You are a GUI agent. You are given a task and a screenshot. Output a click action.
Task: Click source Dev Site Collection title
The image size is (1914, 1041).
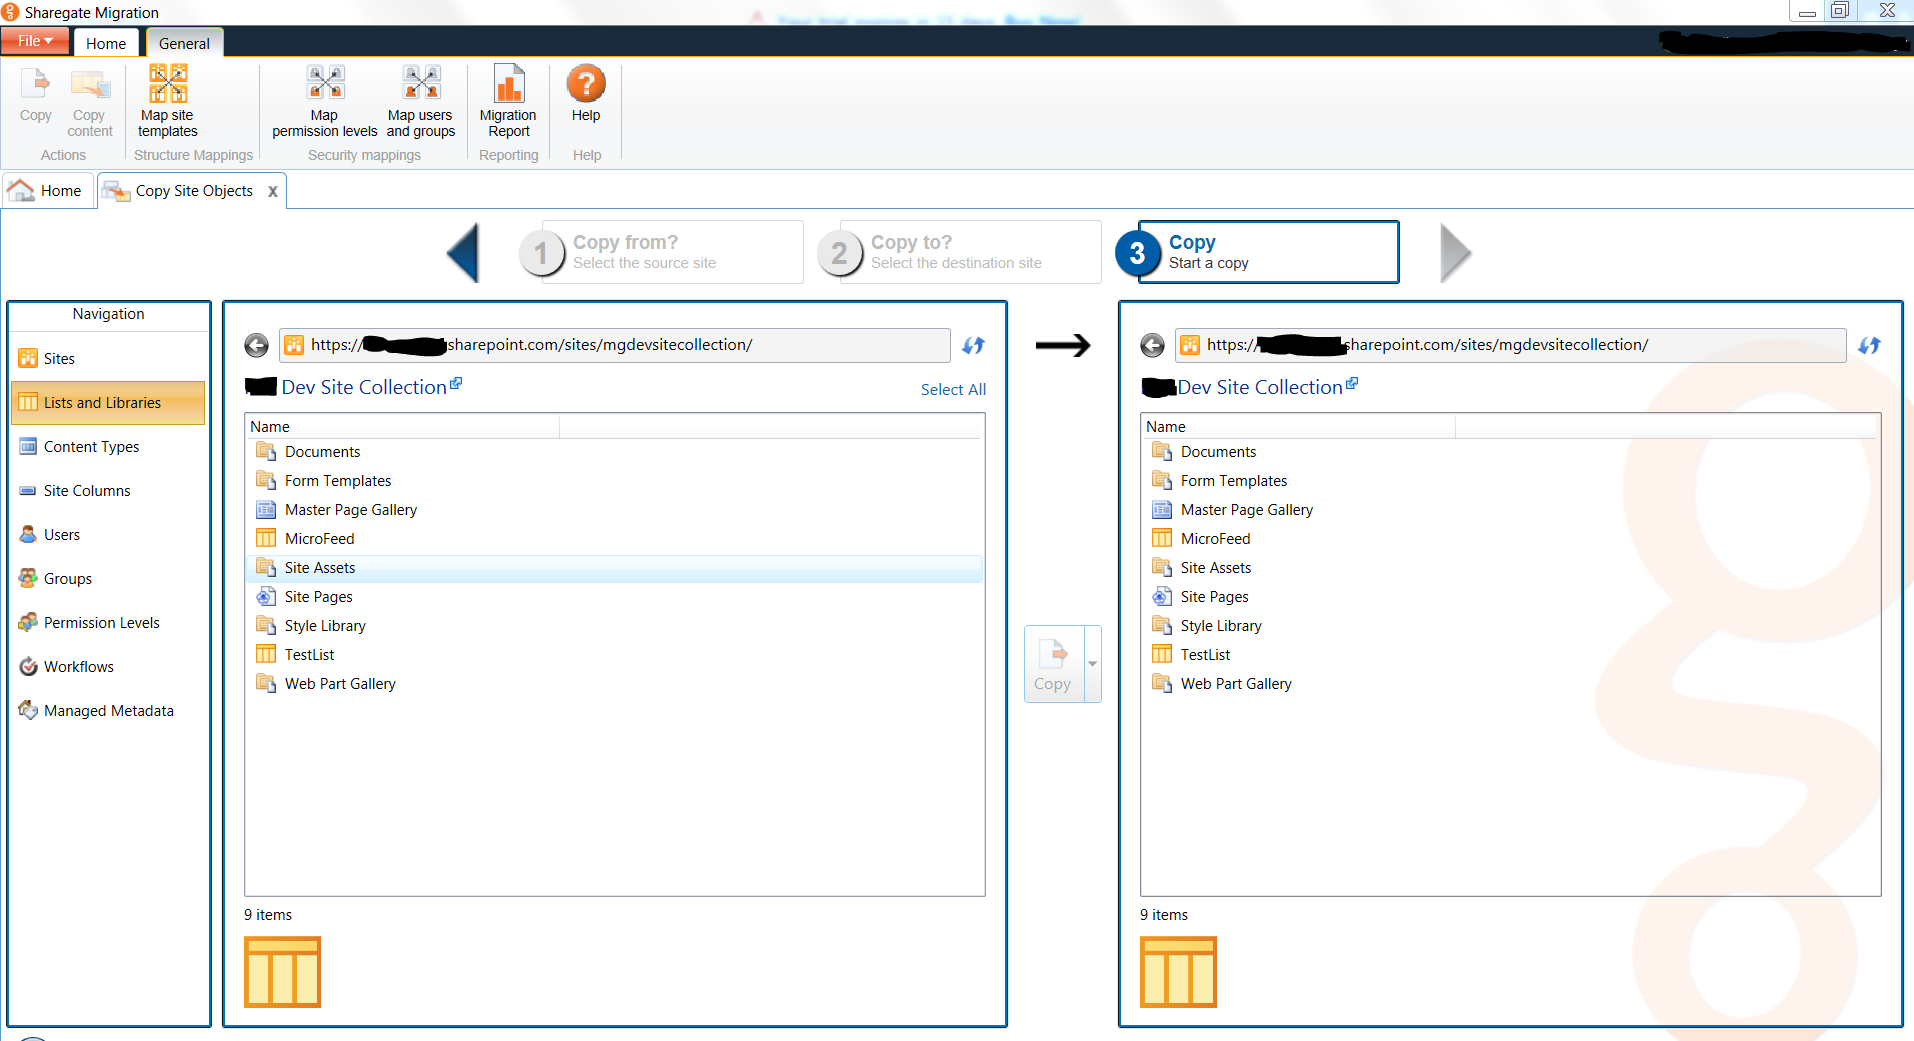click(x=364, y=387)
